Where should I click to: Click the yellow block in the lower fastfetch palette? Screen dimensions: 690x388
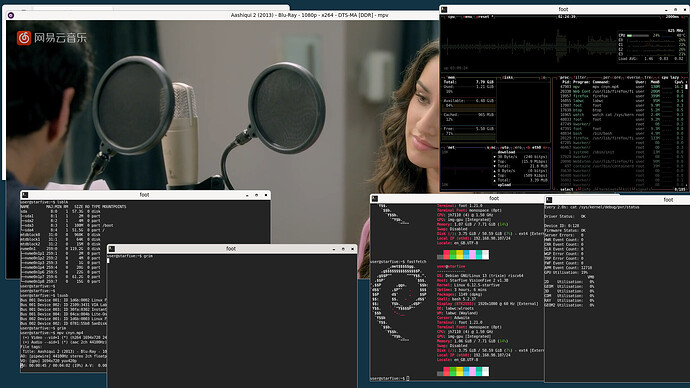point(459,372)
